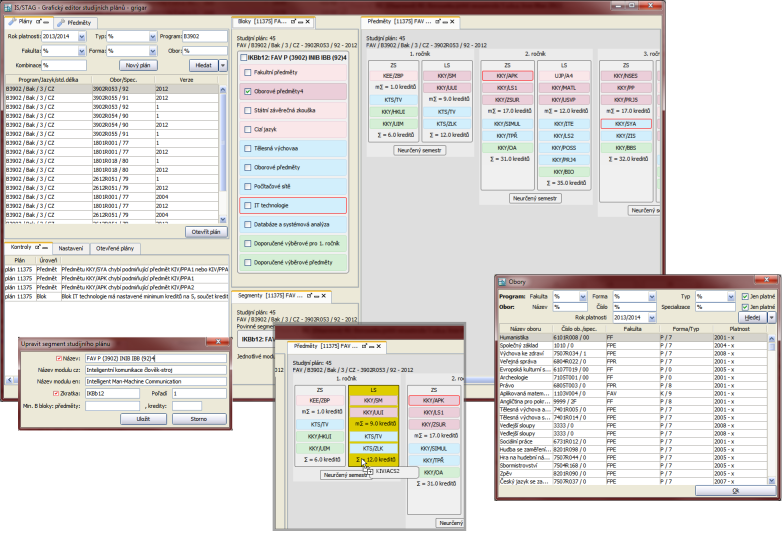Image resolution: width=784 pixels, height=534 pixels.
Task: Click scroll-up arrow of the plans list
Action: click(x=223, y=90)
